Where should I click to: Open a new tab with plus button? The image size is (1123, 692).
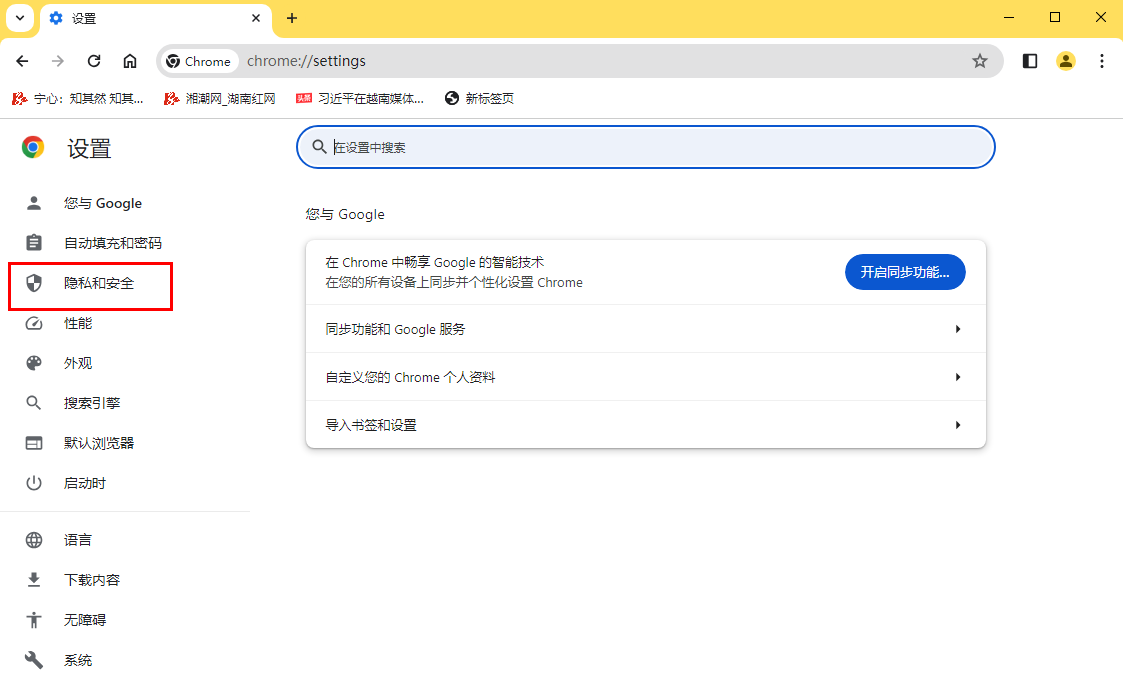point(291,18)
